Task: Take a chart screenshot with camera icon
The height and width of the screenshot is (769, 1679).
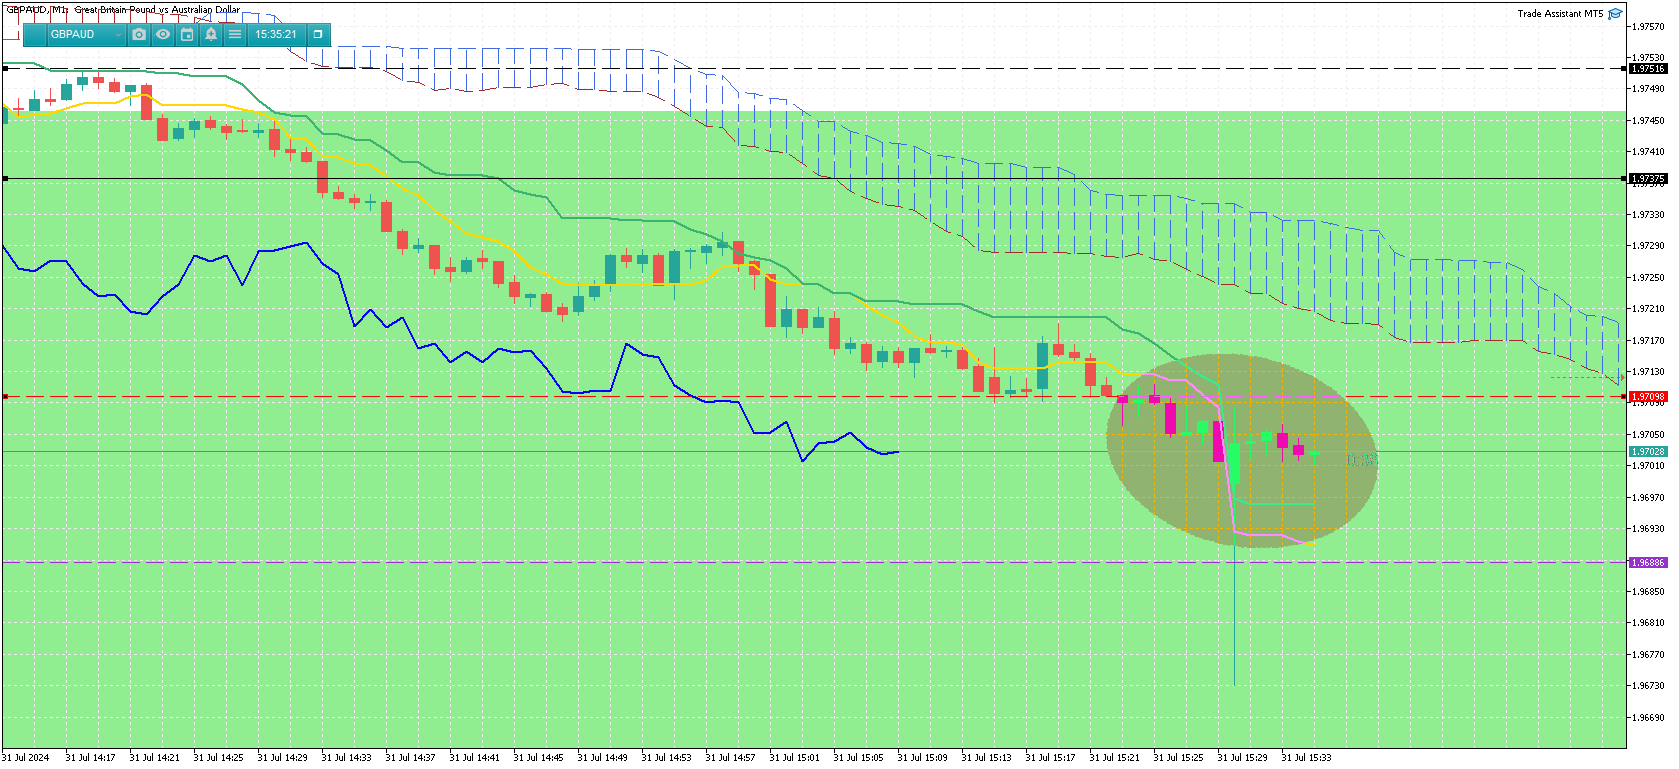Action: 139,34
